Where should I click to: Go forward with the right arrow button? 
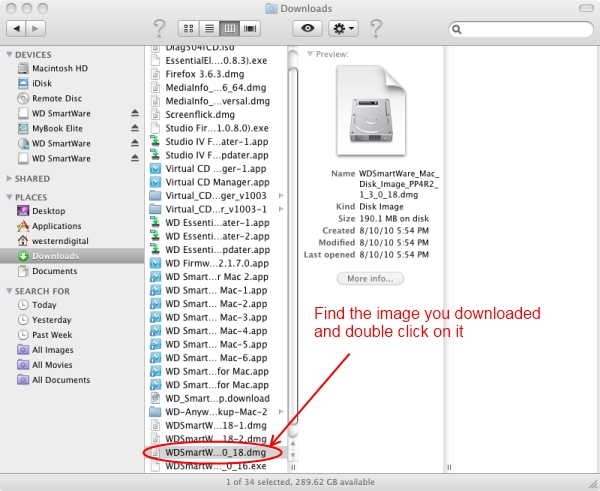pyautogui.click(x=36, y=28)
